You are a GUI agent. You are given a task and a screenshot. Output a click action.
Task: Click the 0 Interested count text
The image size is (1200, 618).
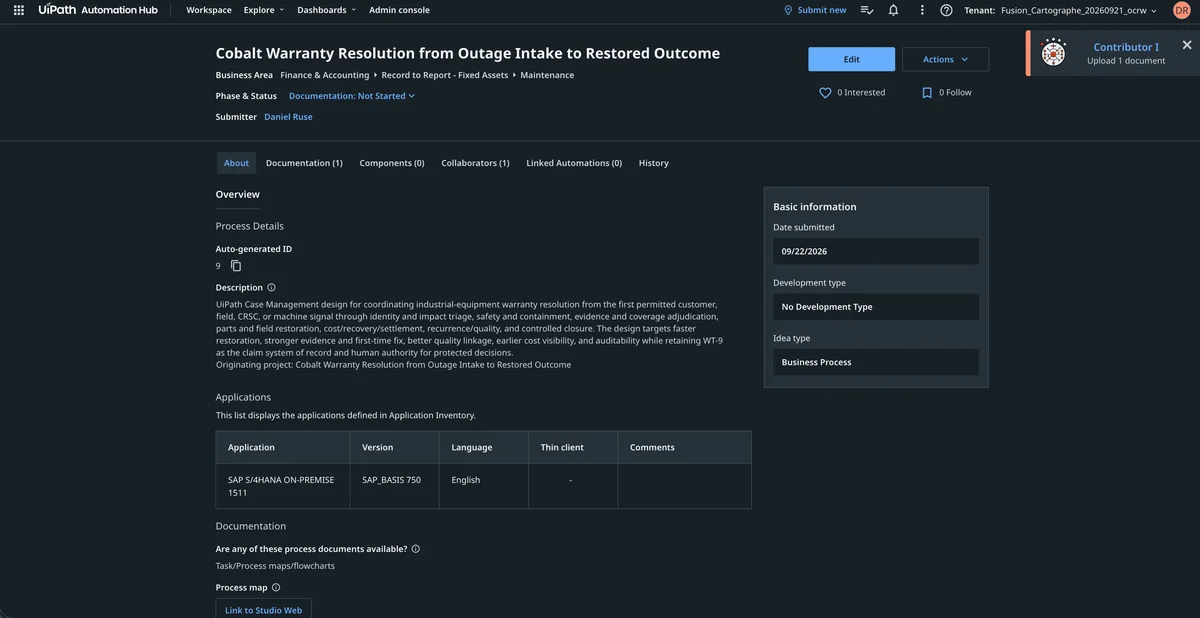pos(861,92)
